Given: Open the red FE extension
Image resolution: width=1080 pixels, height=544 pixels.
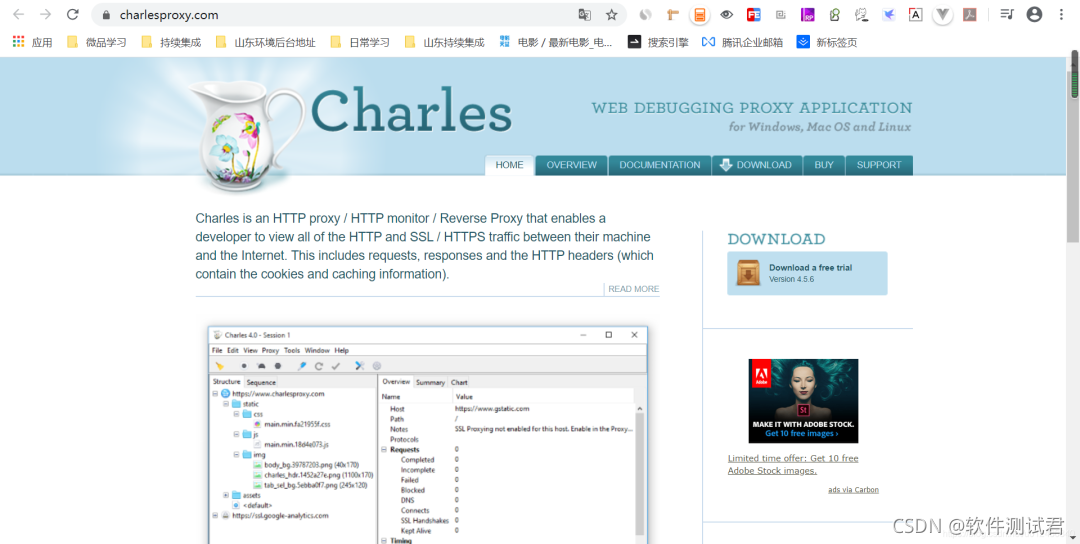Looking at the screenshot, I should tap(754, 14).
